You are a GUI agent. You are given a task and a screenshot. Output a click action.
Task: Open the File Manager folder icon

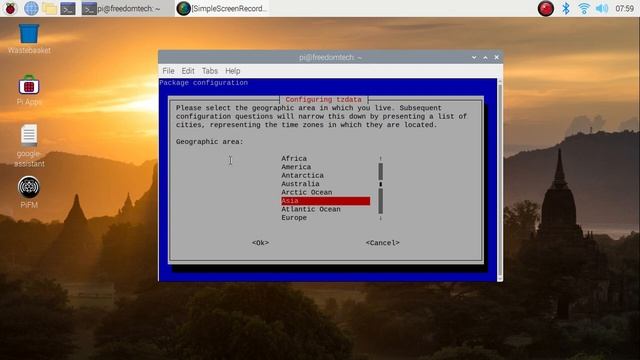coord(49,8)
